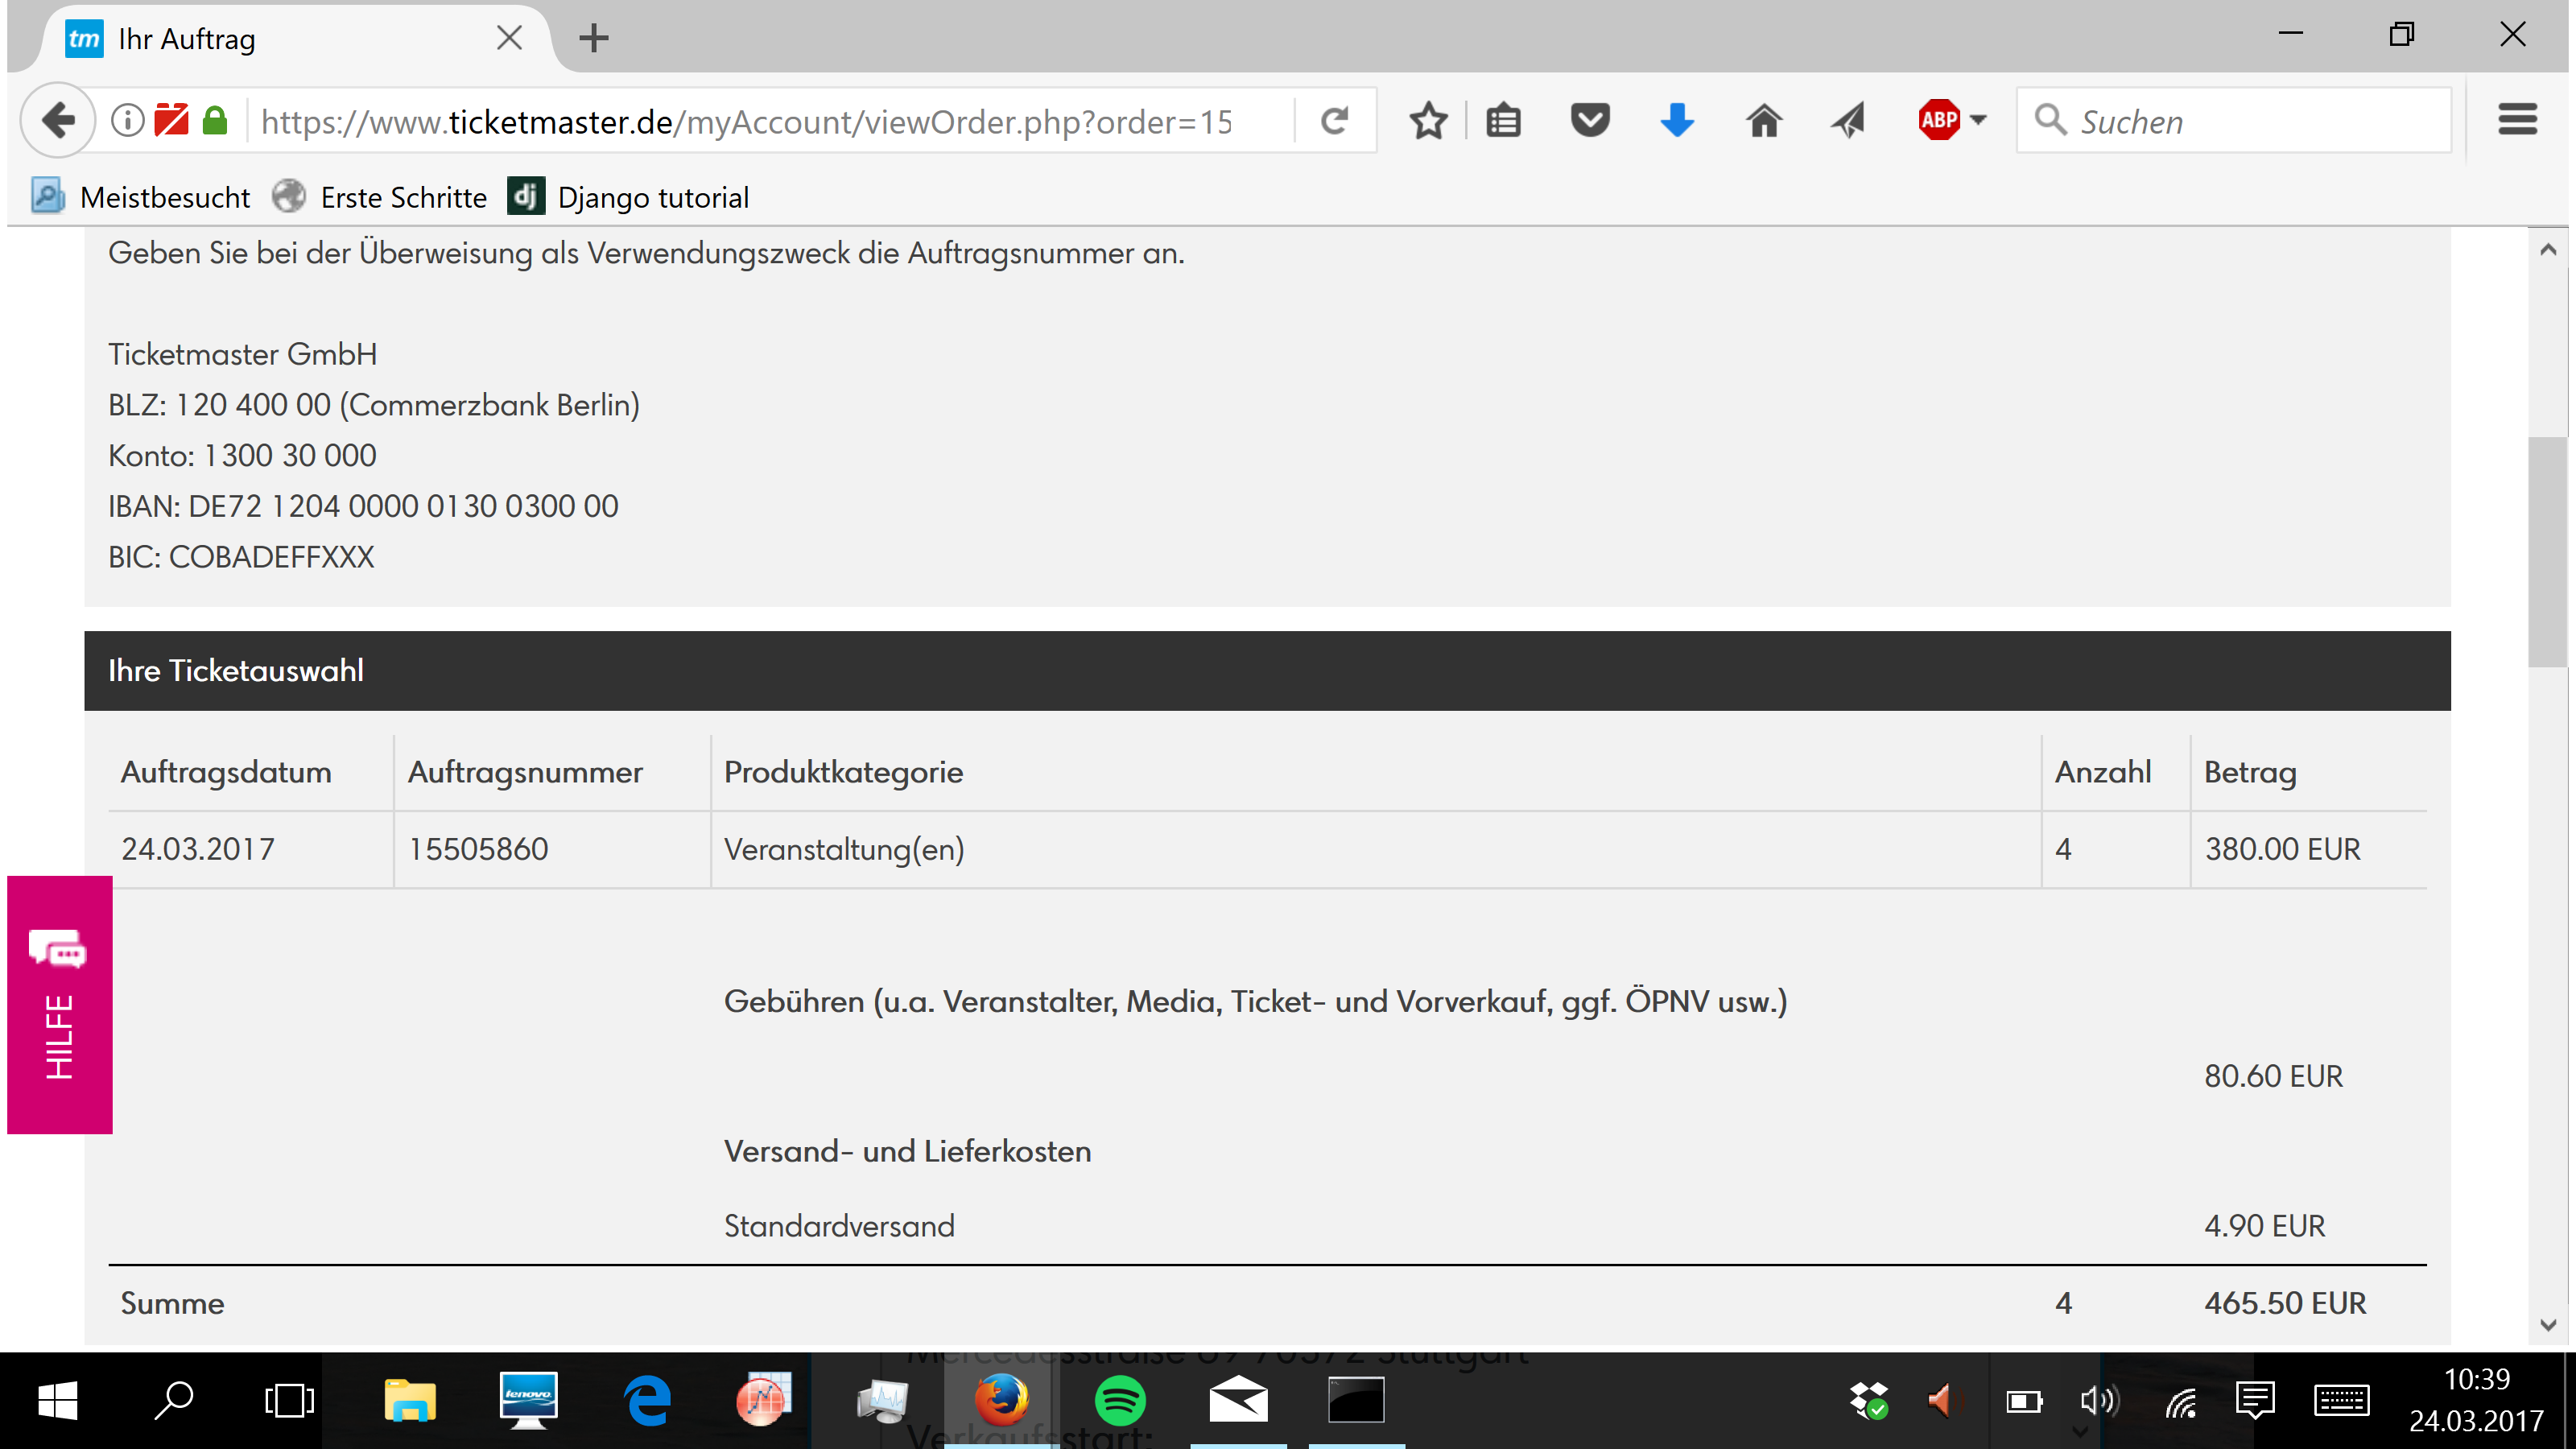Open a new browser tab
The height and width of the screenshot is (1449, 2576).
(x=594, y=38)
